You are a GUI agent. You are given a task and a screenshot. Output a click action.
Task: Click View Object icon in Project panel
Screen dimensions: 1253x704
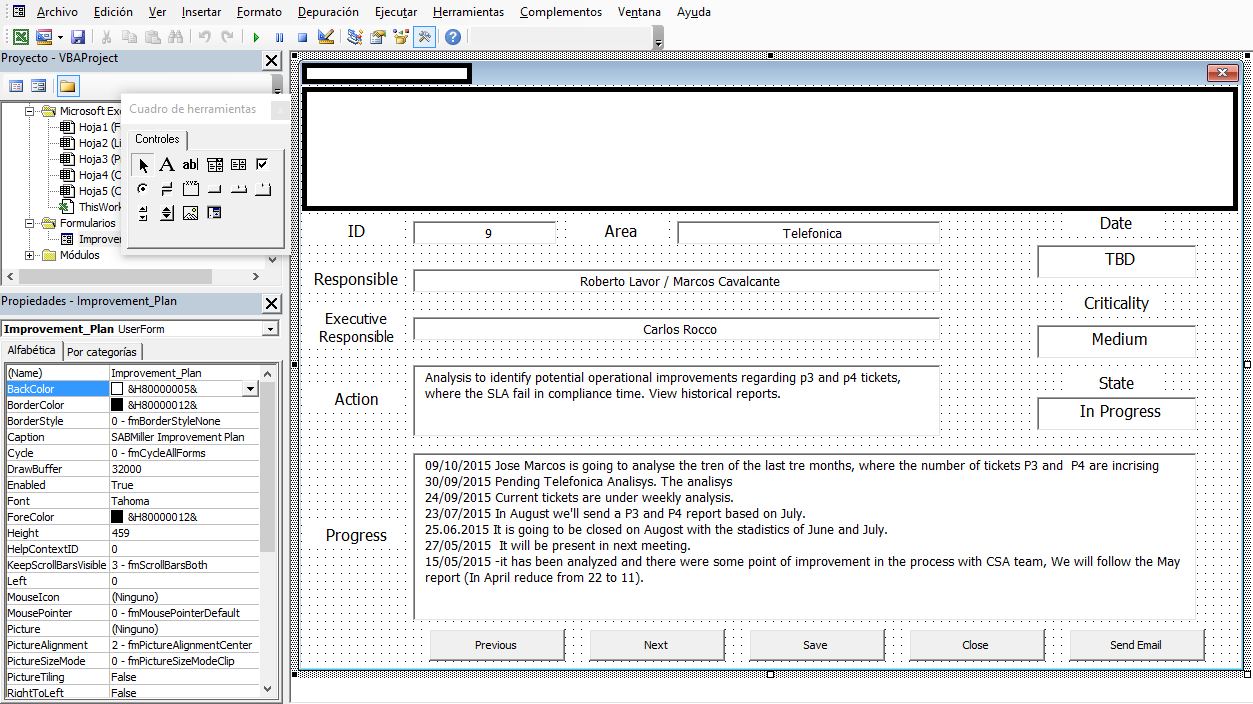point(39,86)
